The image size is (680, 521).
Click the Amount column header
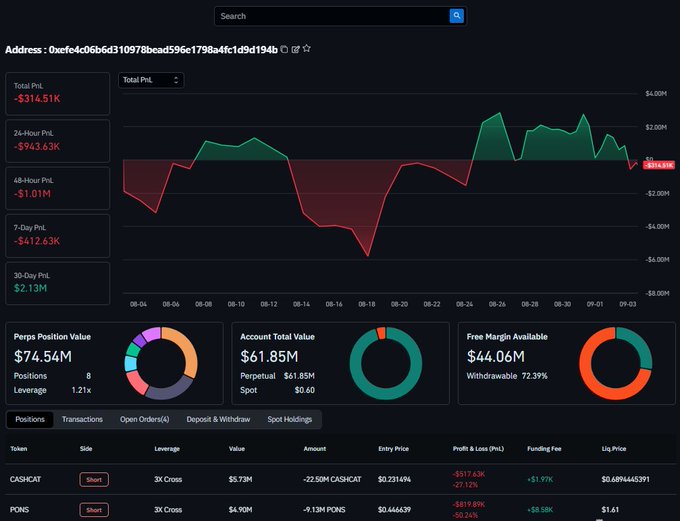click(315, 449)
